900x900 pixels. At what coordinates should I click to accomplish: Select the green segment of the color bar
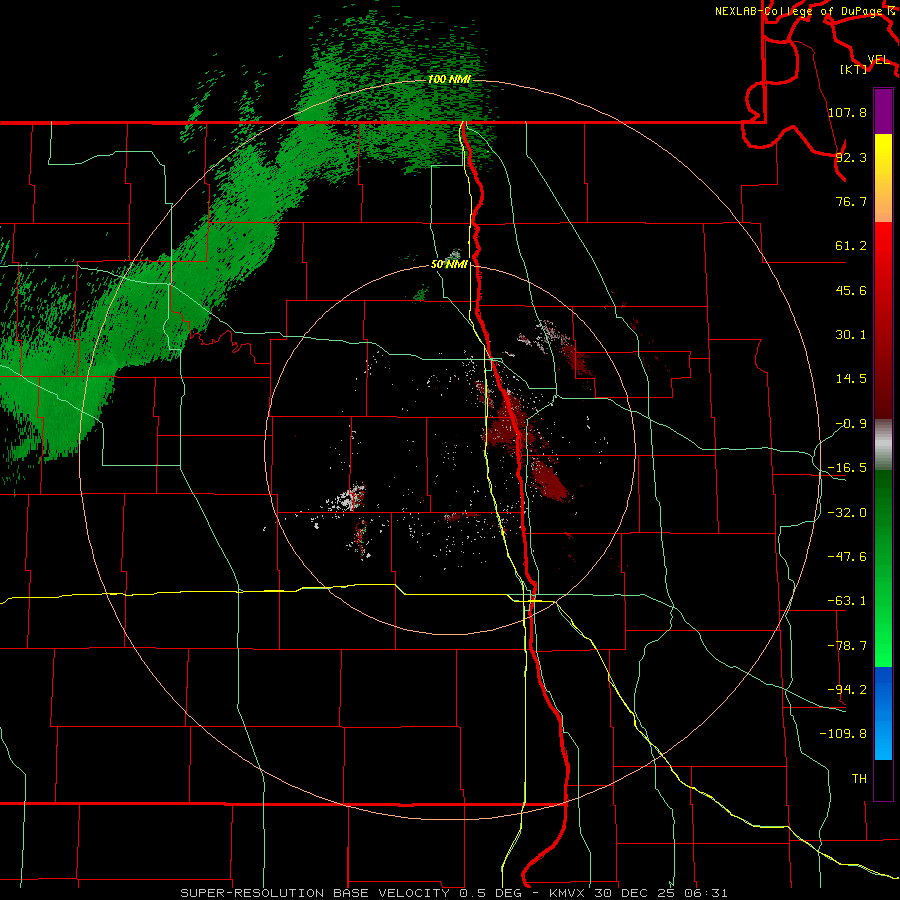[x=883, y=569]
